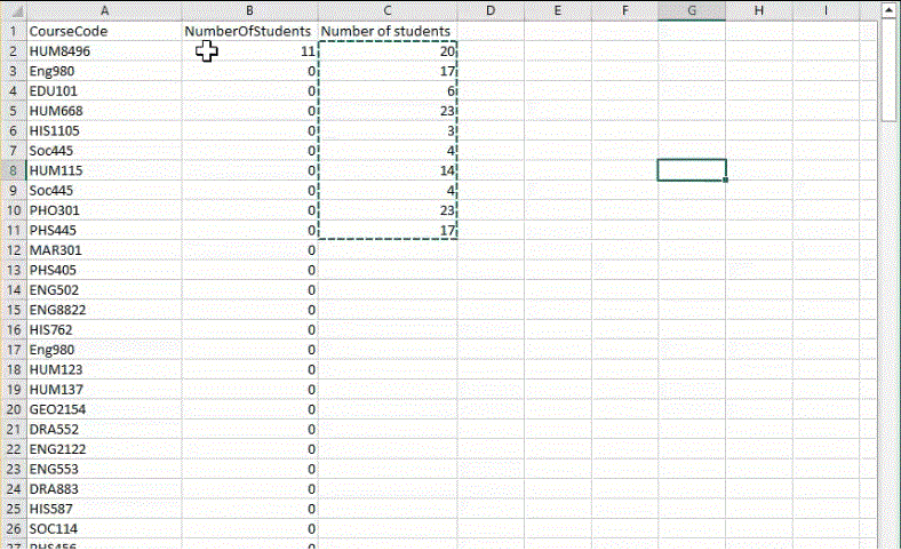Click the CourseCode header cell

click(104, 31)
